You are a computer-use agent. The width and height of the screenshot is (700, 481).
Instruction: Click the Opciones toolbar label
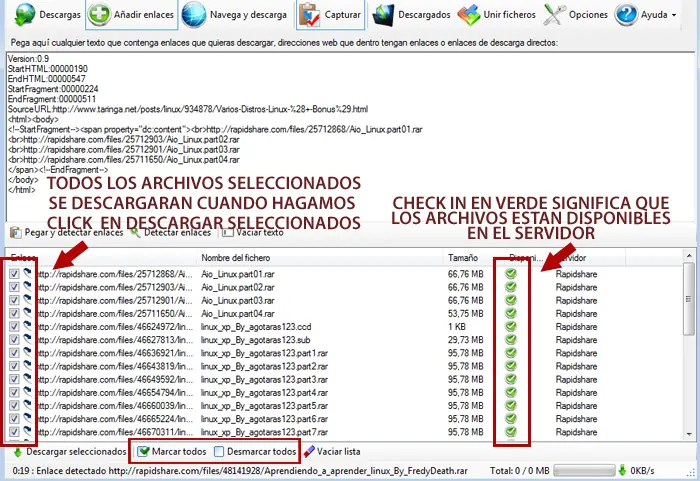(588, 15)
